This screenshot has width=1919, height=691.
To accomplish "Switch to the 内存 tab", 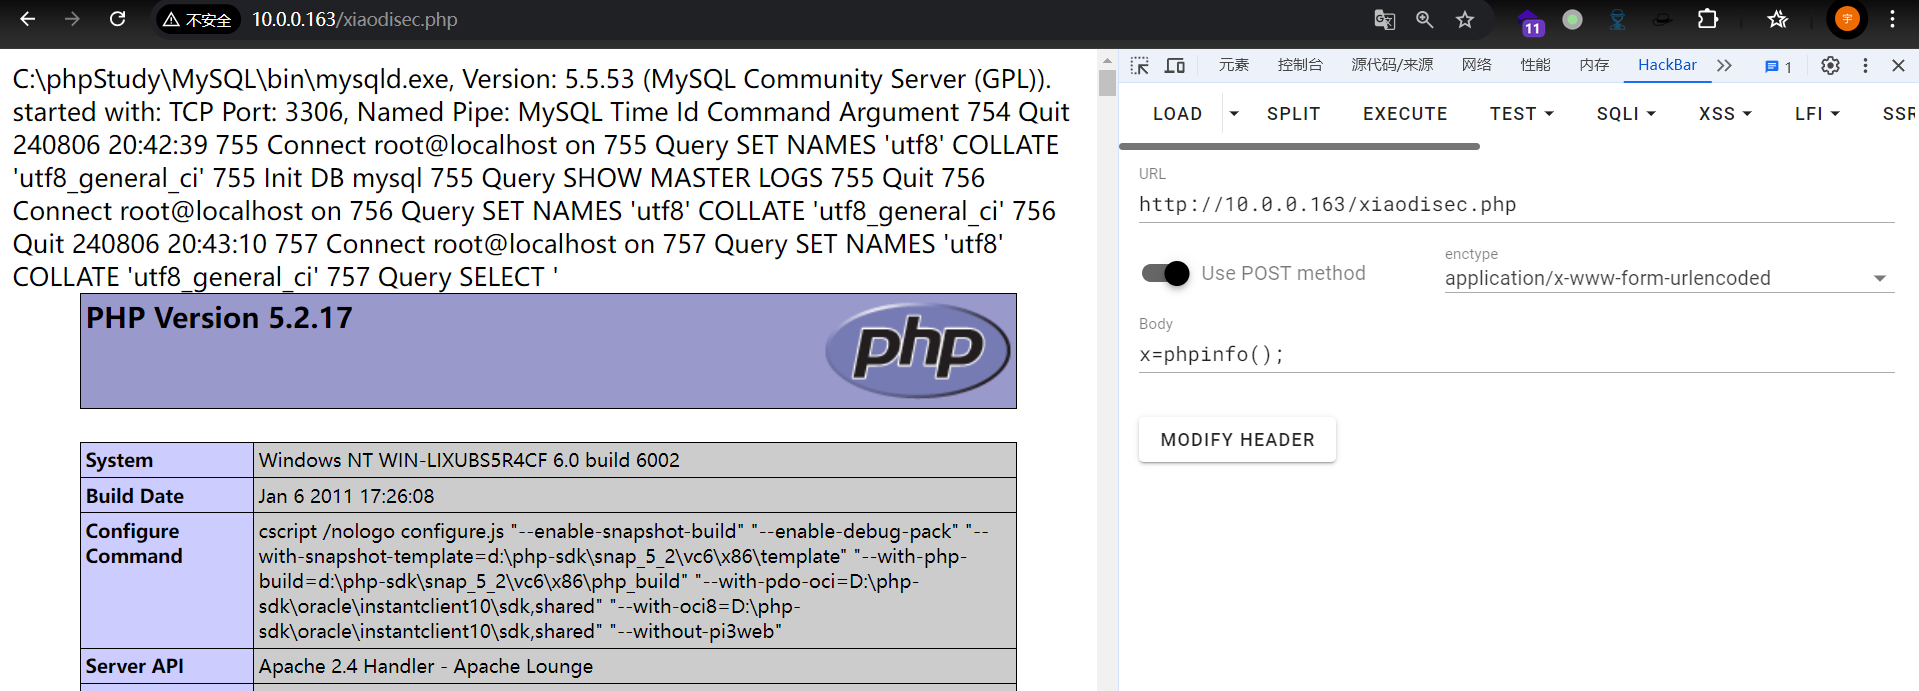I will click(1594, 65).
